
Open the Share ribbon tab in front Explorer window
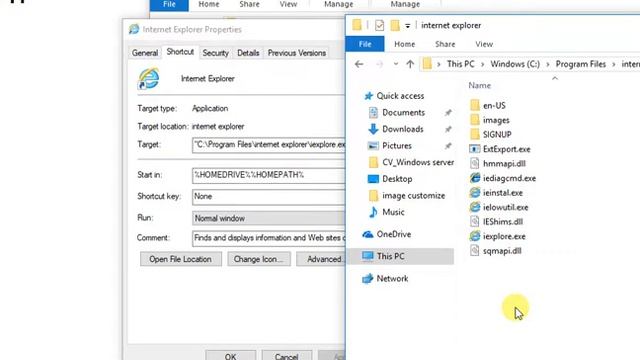click(x=445, y=44)
